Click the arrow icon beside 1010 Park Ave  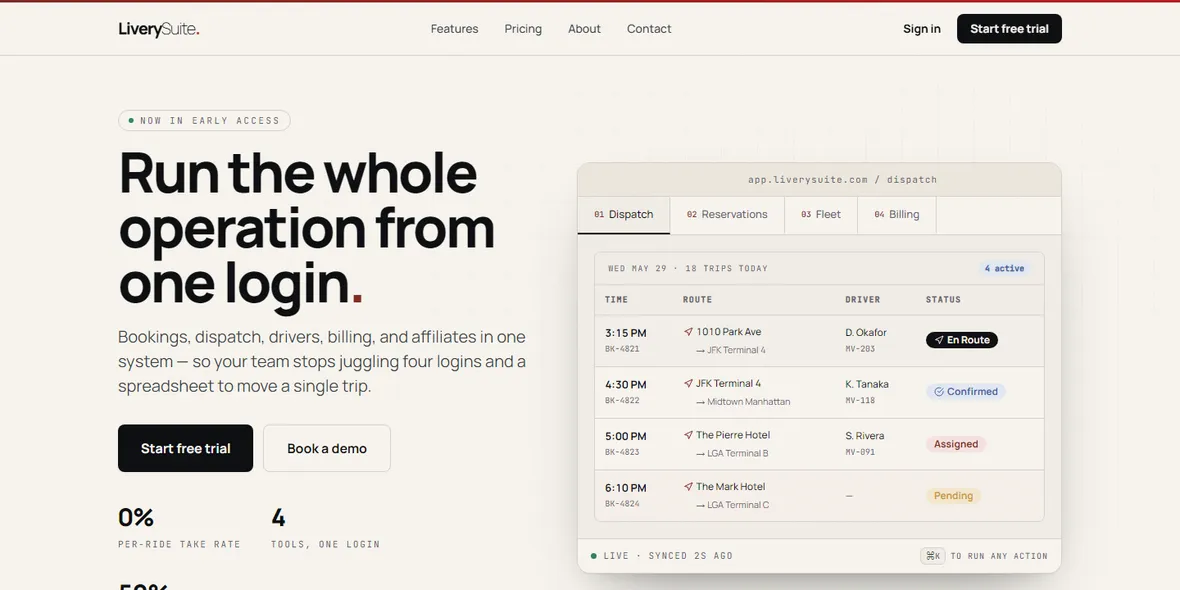pyautogui.click(x=688, y=331)
